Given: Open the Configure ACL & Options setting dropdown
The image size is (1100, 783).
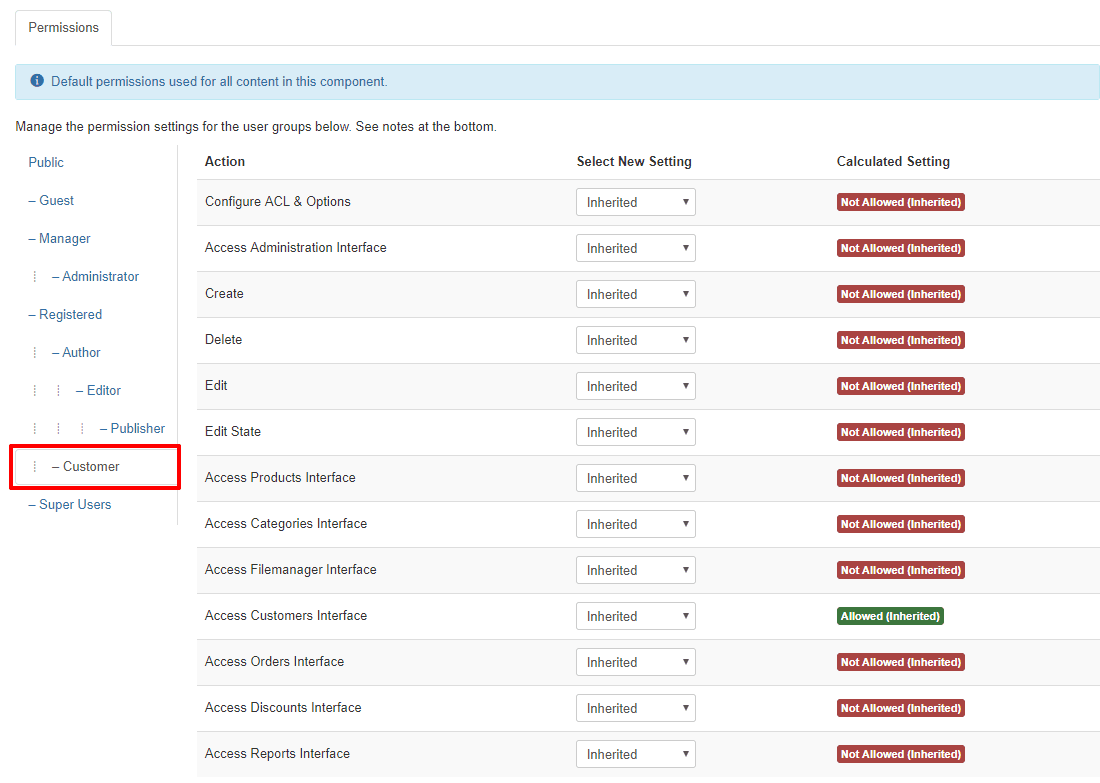Looking at the screenshot, I should [635, 202].
